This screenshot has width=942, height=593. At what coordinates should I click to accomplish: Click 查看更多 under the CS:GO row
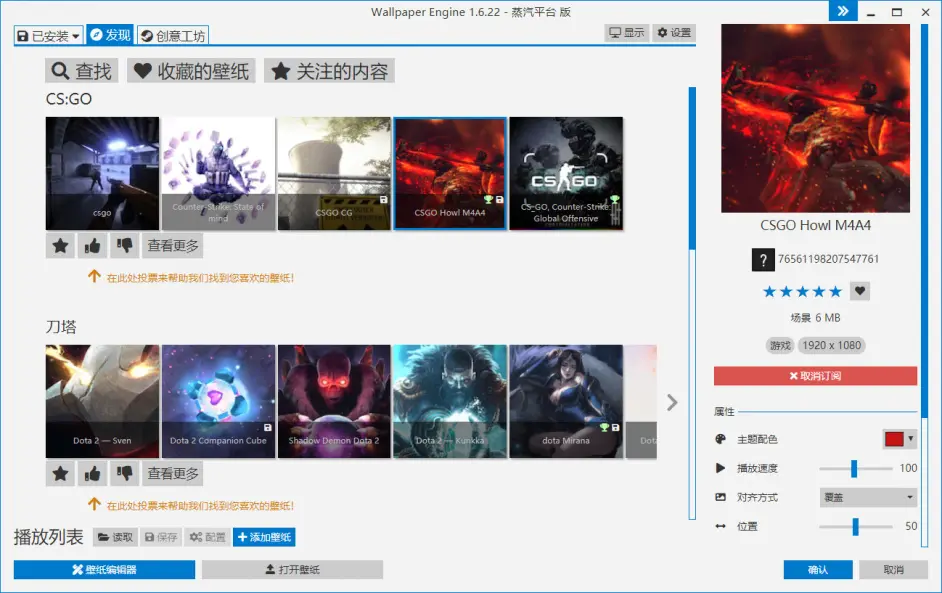tap(173, 246)
